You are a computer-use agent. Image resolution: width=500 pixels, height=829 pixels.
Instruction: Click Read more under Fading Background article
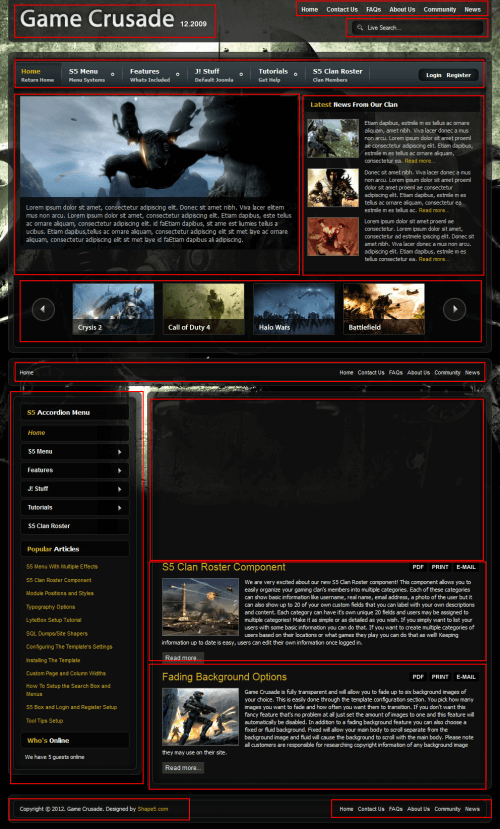pos(183,768)
